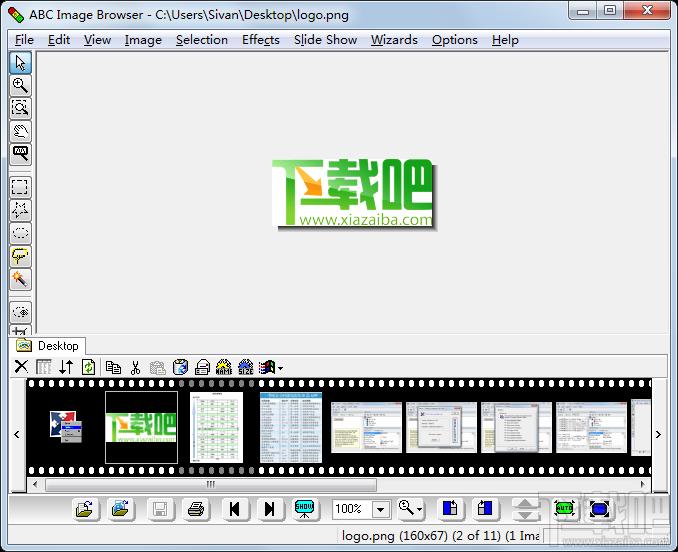This screenshot has width=678, height=552.
Task: Click the scissors cut icon
Action: tap(136, 367)
